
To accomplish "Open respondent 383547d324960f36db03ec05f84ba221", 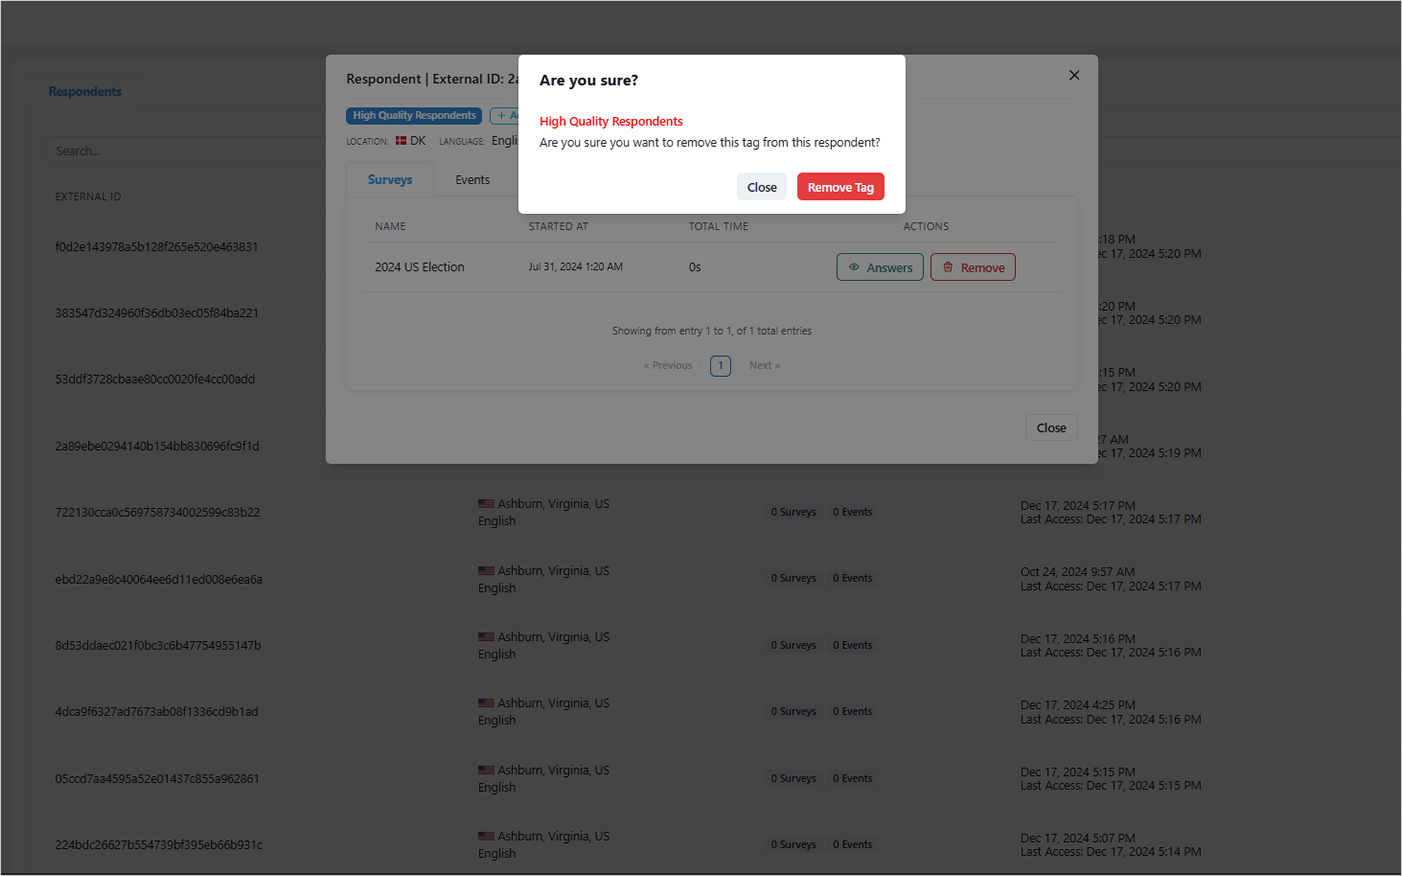I will click(x=157, y=313).
